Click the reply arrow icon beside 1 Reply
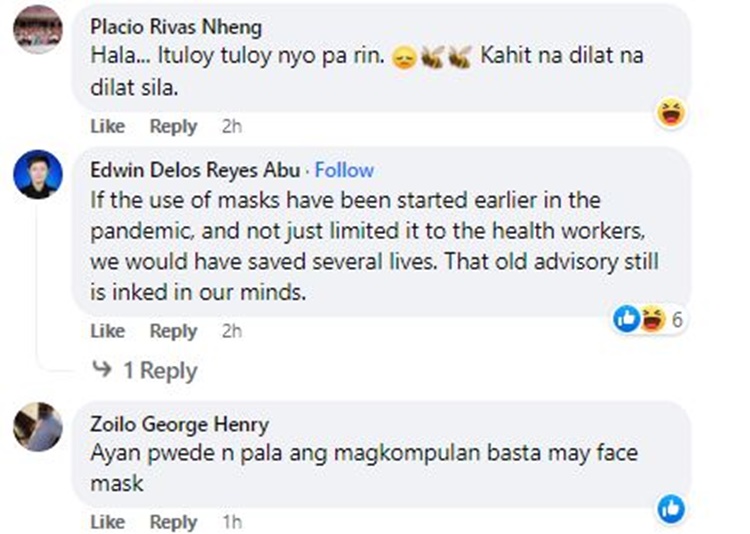 click(x=101, y=371)
